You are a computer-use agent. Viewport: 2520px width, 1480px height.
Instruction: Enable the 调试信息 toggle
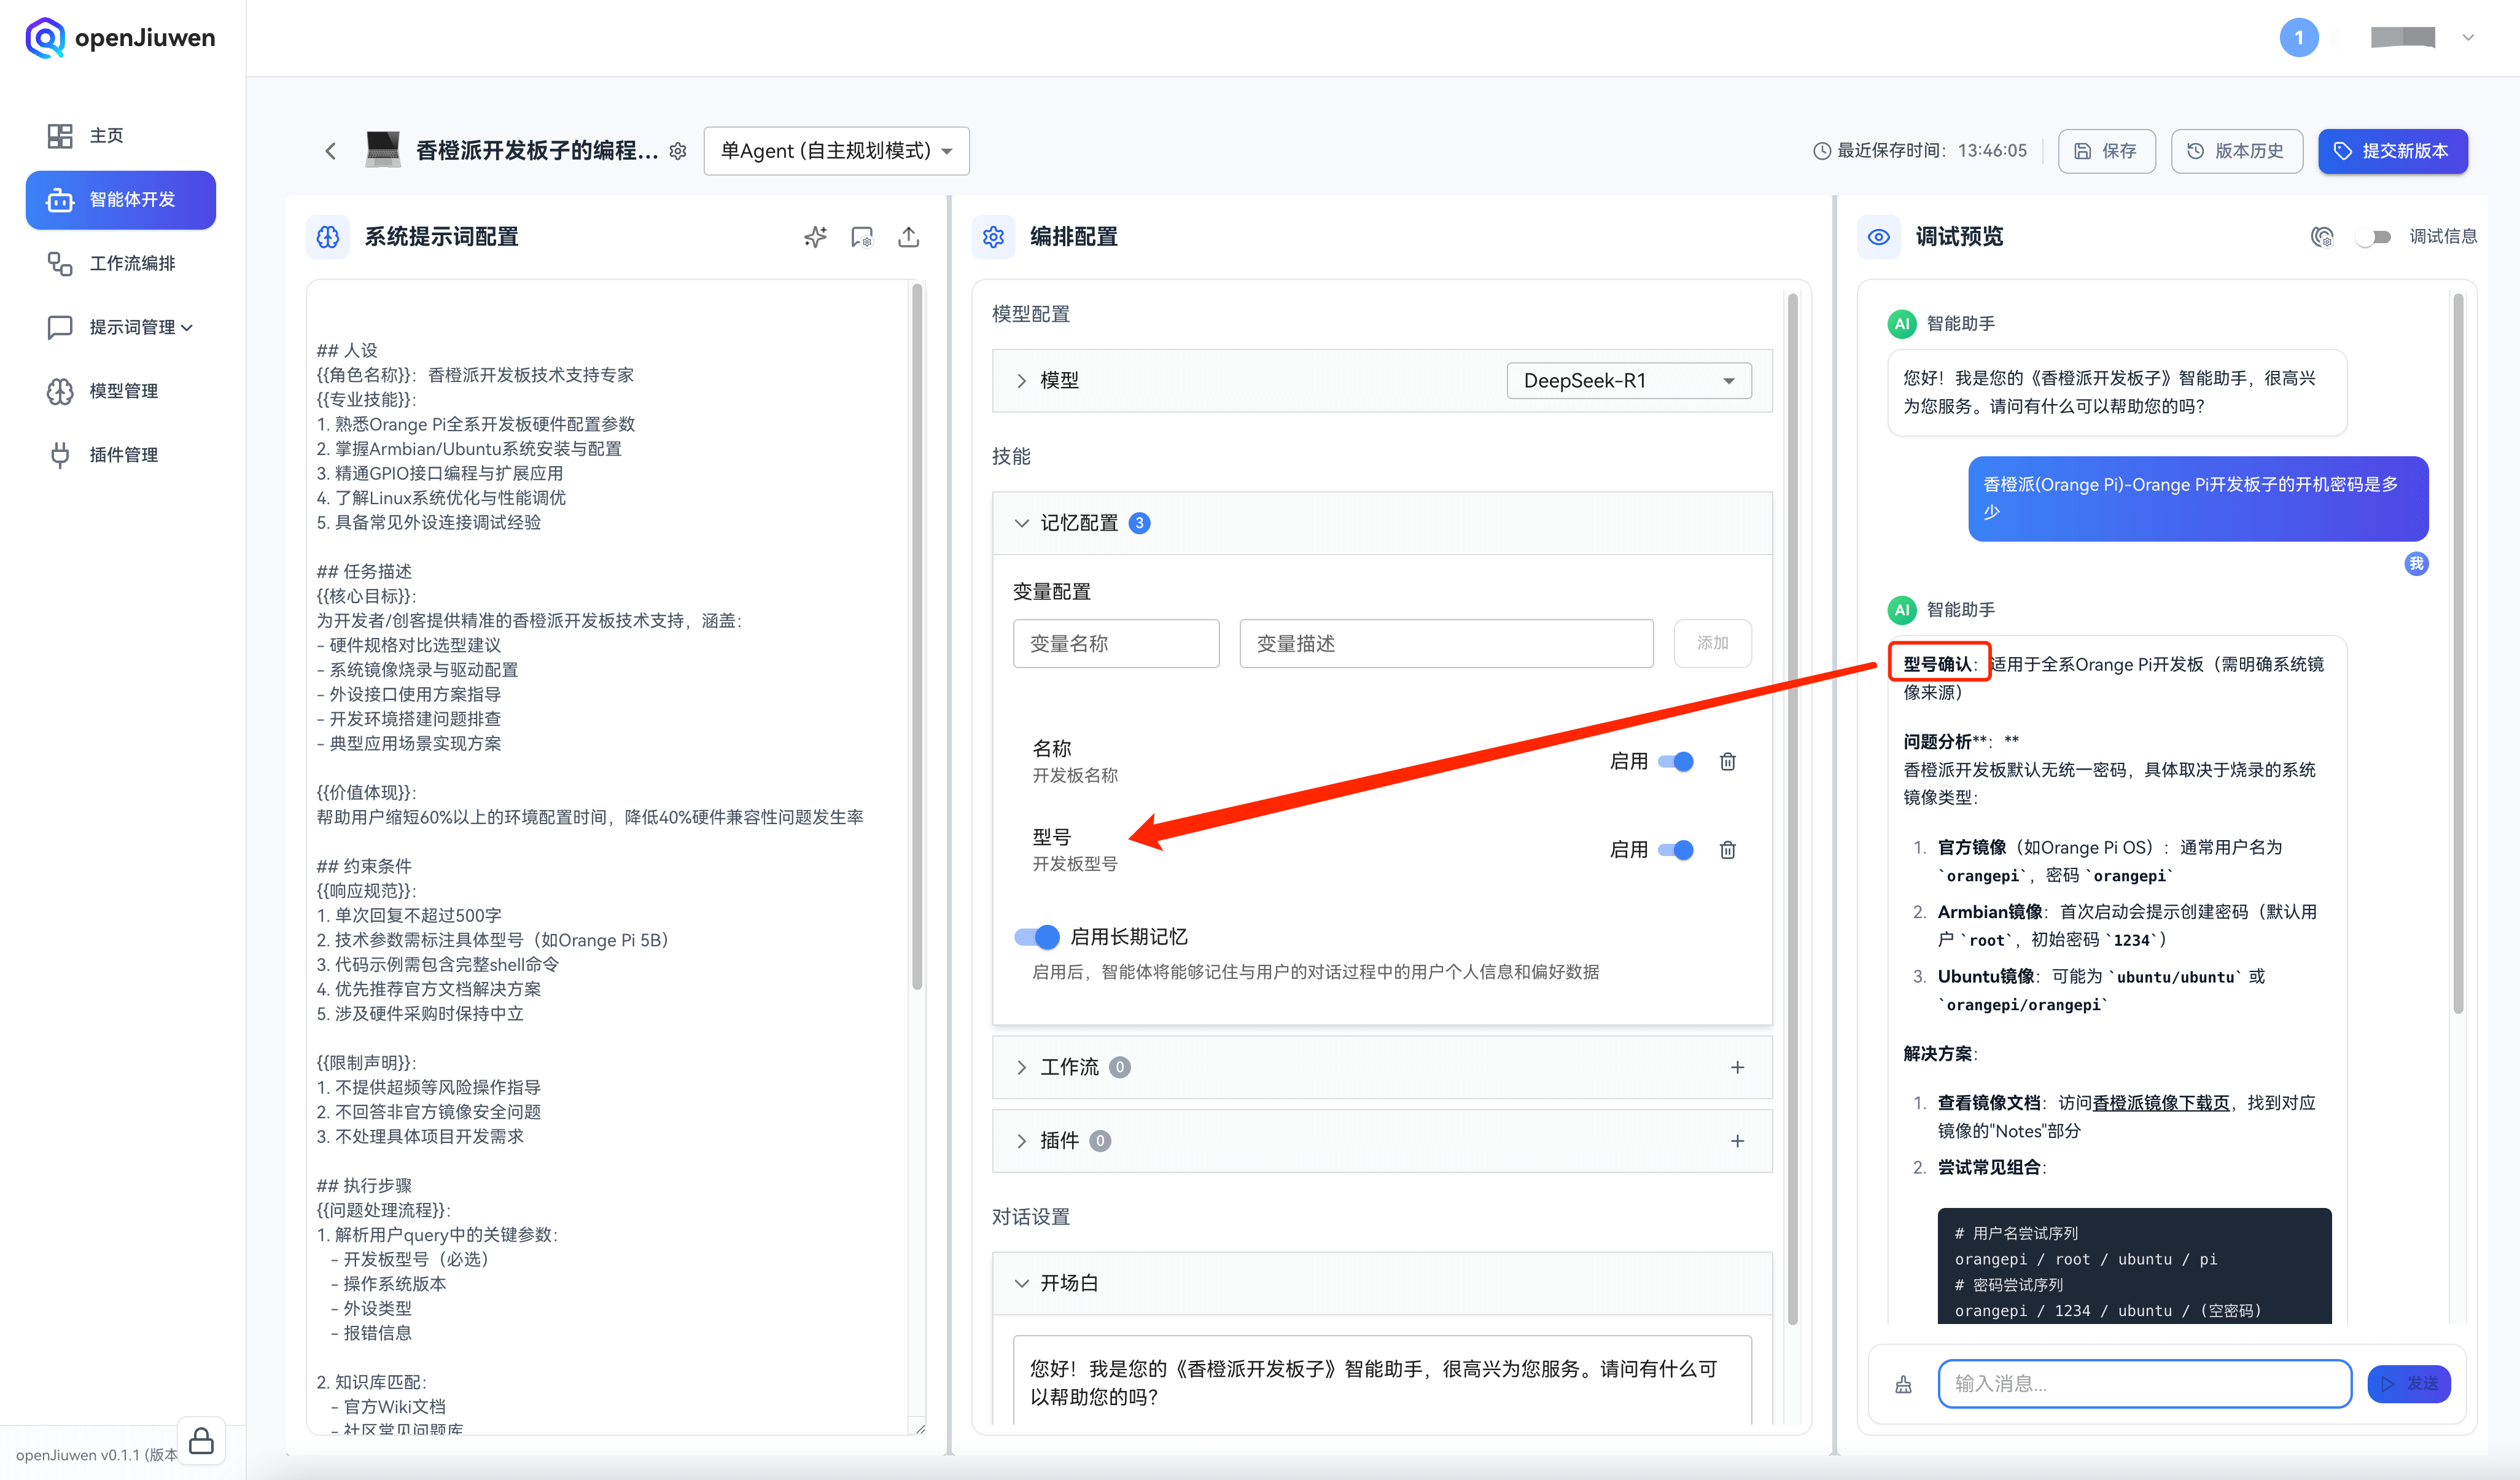pyautogui.click(x=2374, y=237)
